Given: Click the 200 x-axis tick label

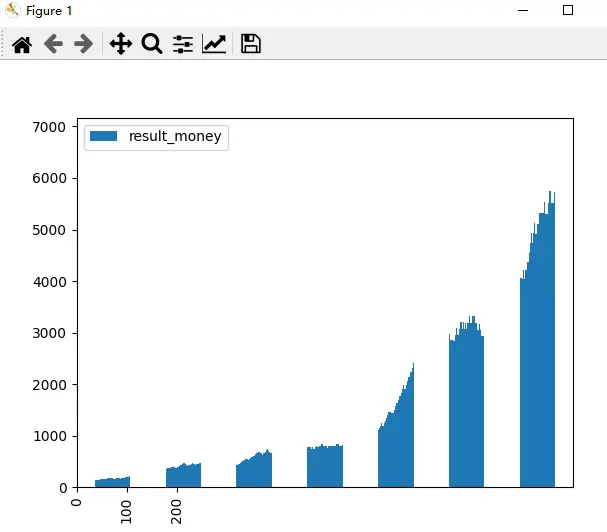Looking at the screenshot, I should point(177,509).
